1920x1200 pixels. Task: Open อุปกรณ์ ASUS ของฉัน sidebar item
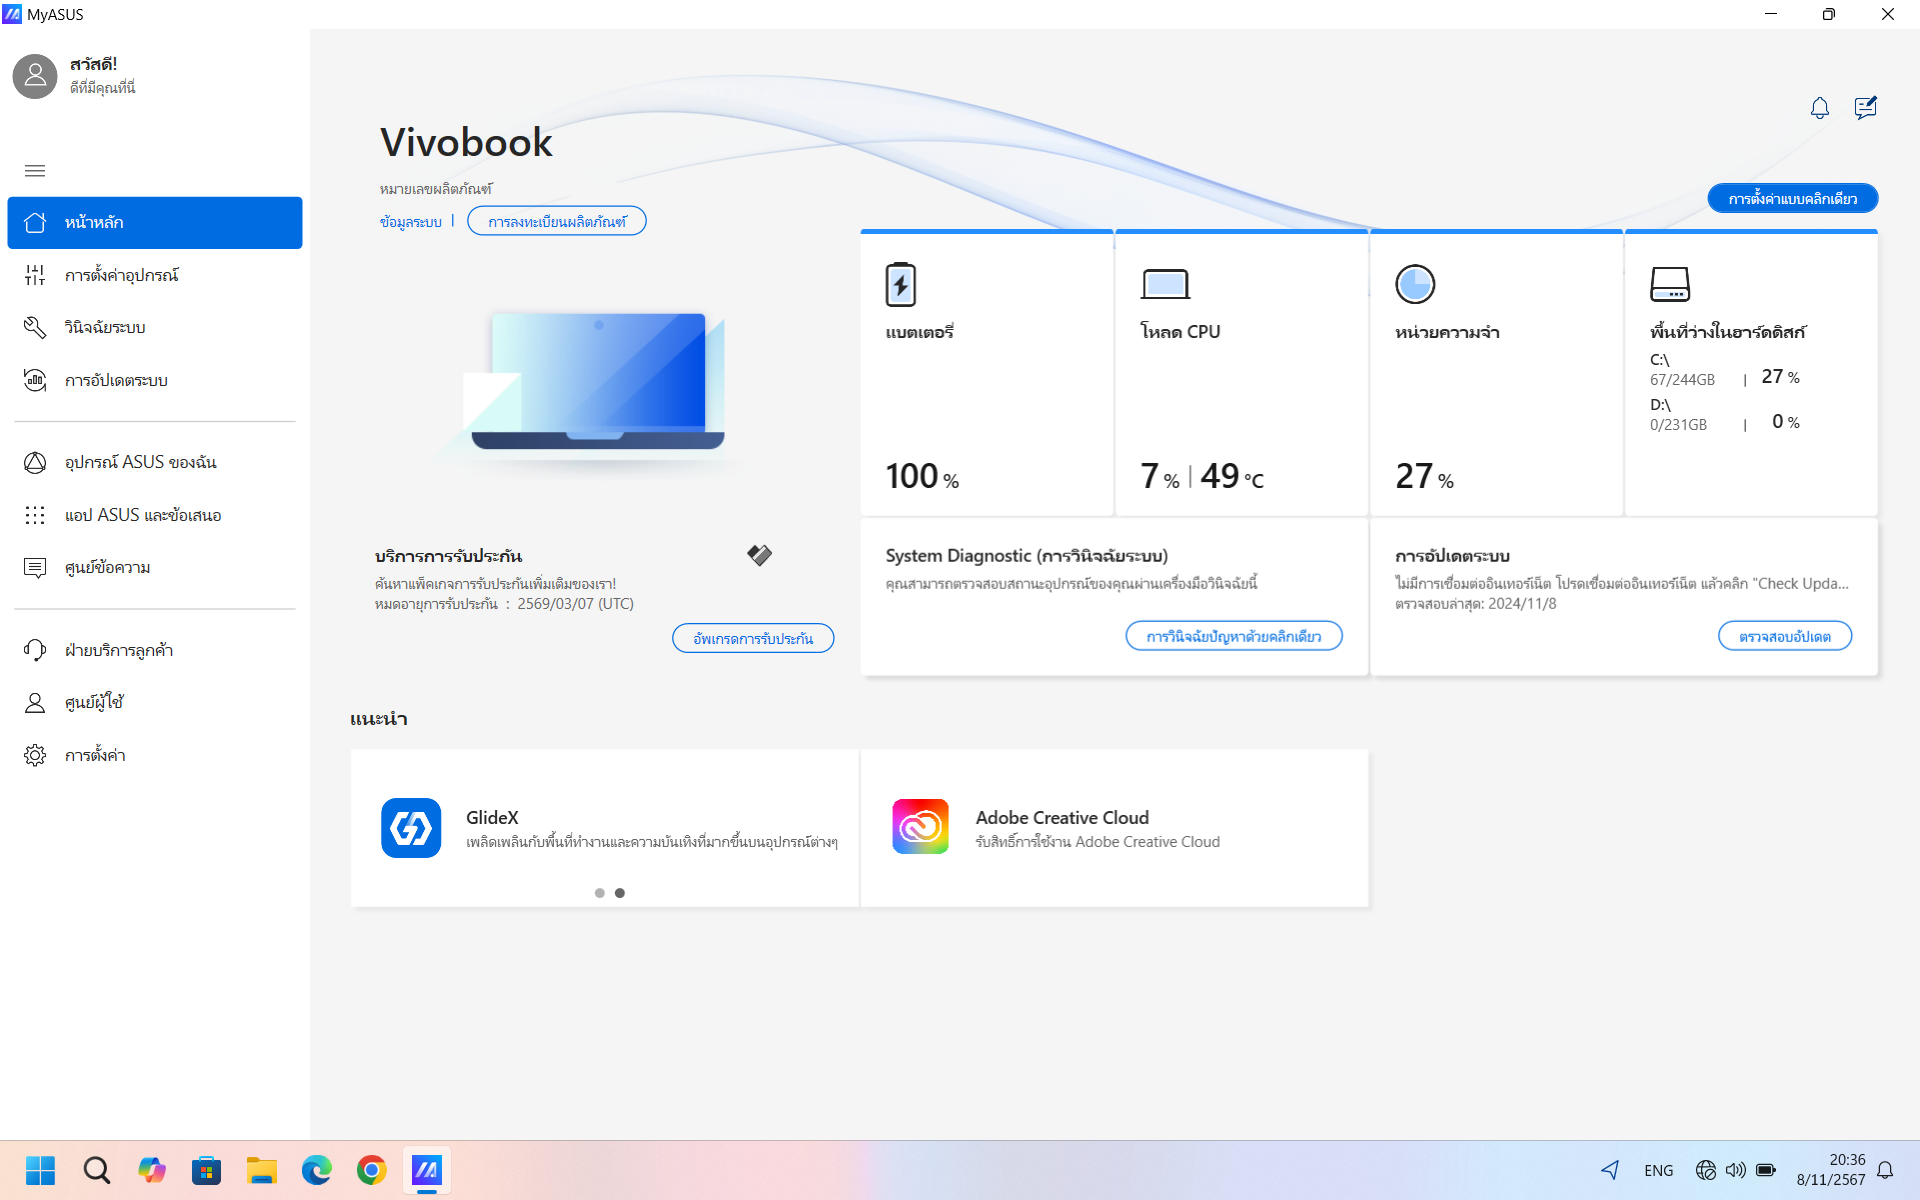155,462
